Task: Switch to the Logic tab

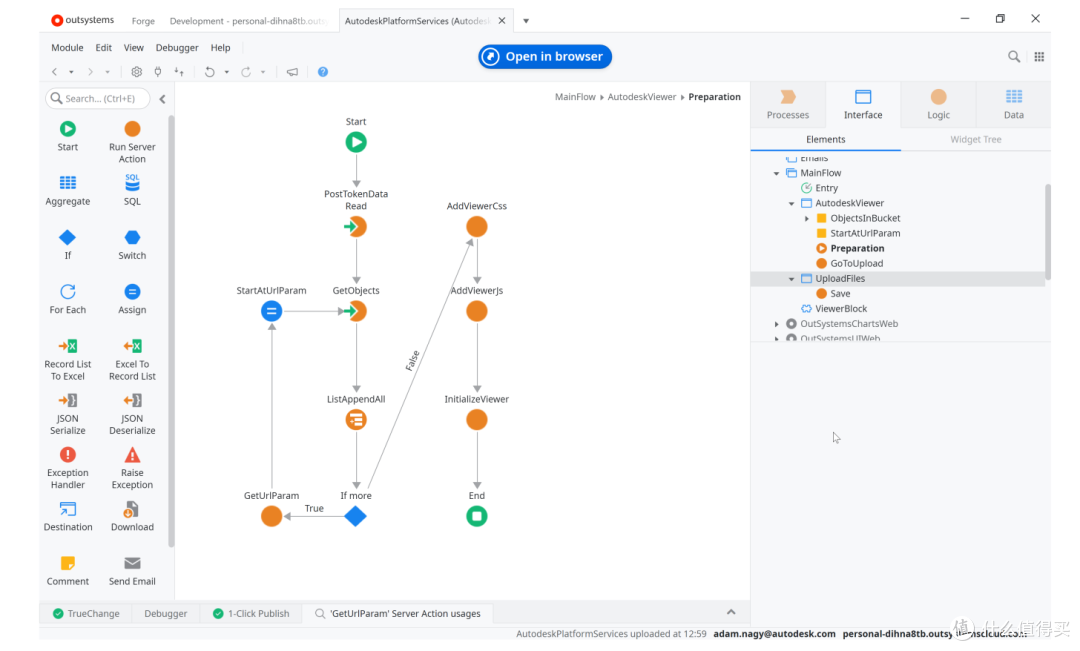Action: [x=938, y=105]
